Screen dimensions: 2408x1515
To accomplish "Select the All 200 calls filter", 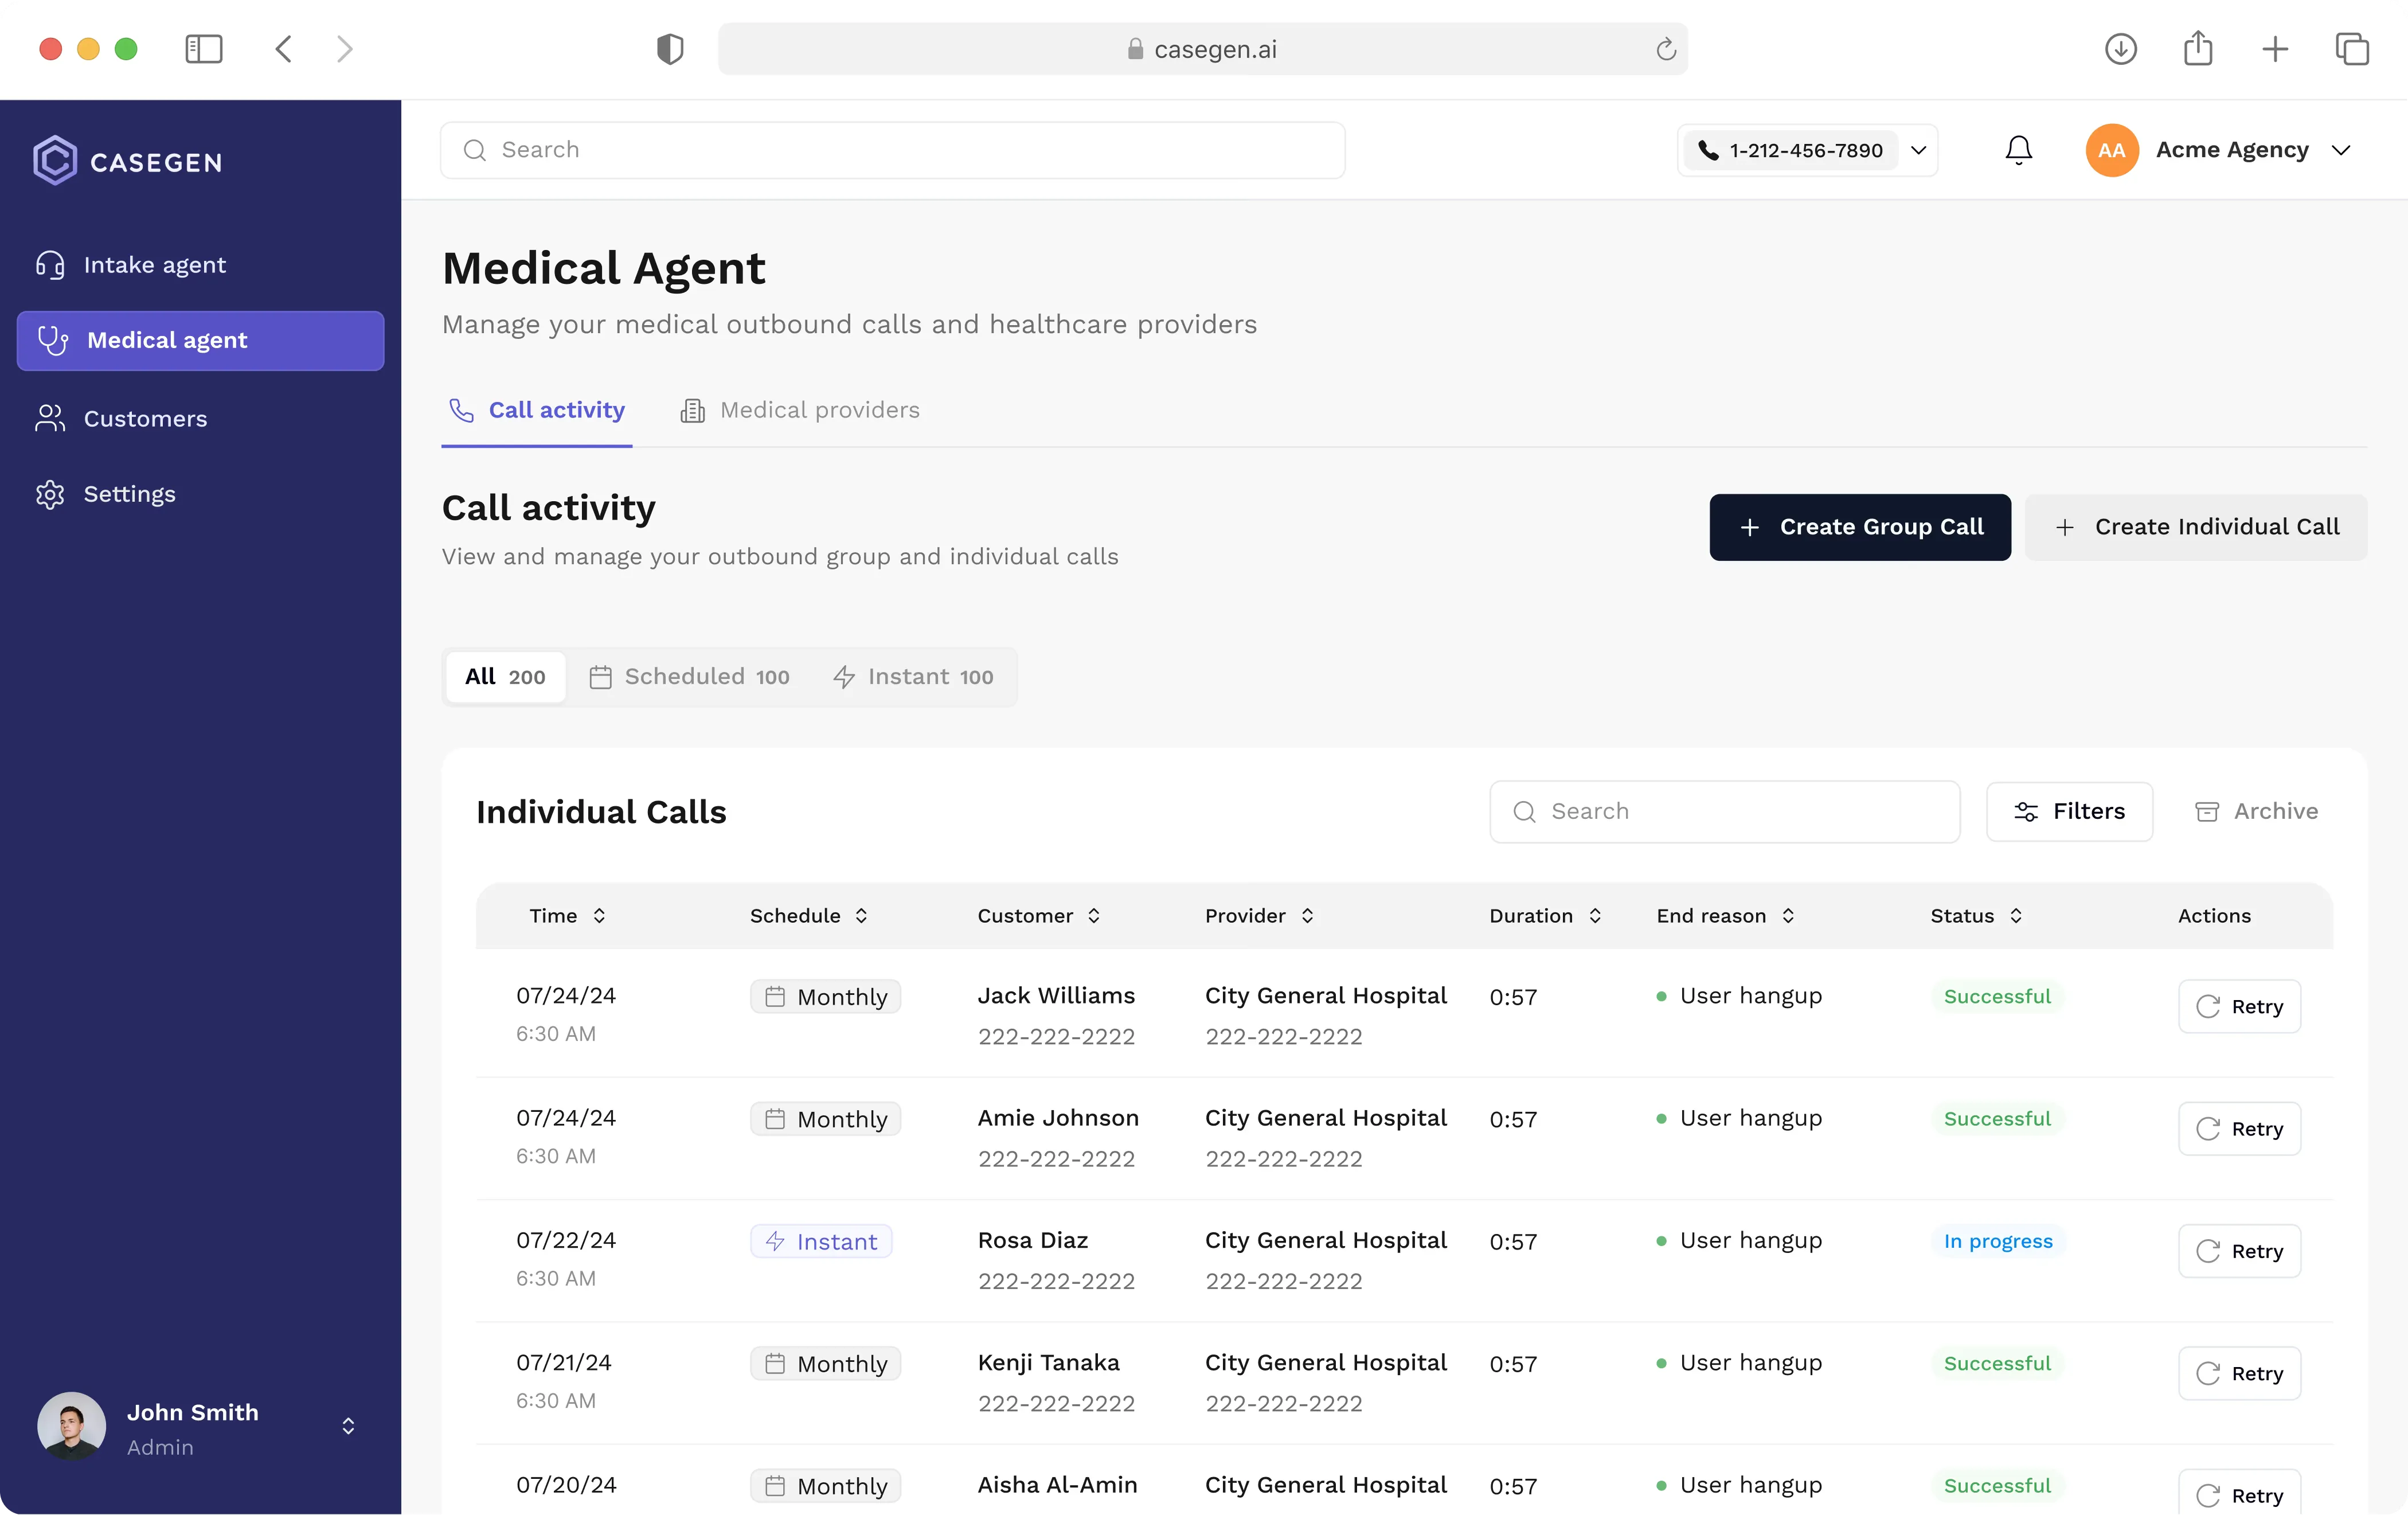I will [x=504, y=677].
